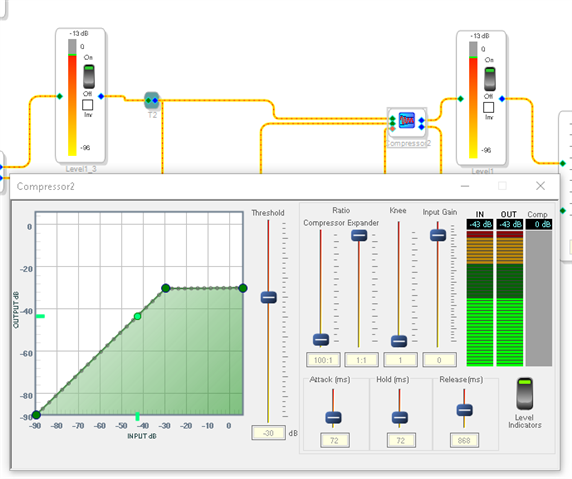The image size is (572, 479).
Task: Click the Hold slider handle
Action: (400, 417)
